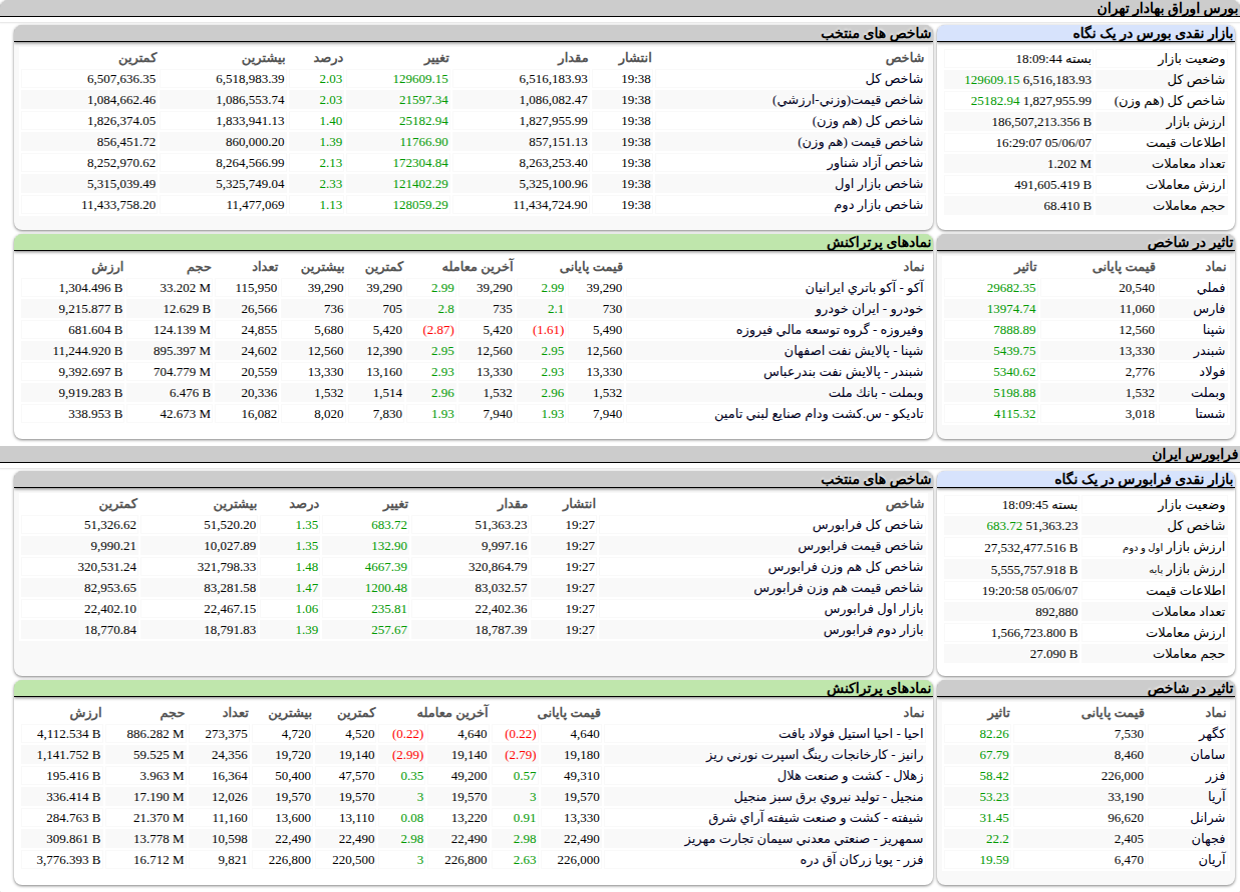This screenshot has height=892, width=1240.
Task: Click Farabourse market value 27,532,477.516 B
Action: 1031,547
